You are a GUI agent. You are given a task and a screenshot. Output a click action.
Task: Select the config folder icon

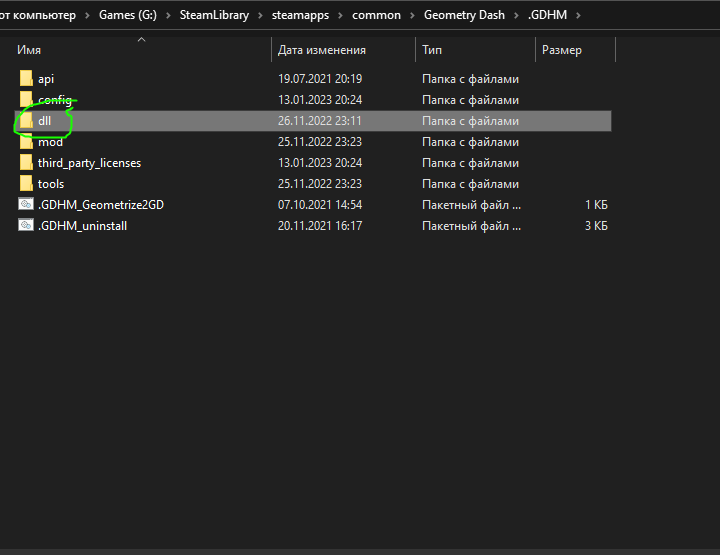pos(27,100)
